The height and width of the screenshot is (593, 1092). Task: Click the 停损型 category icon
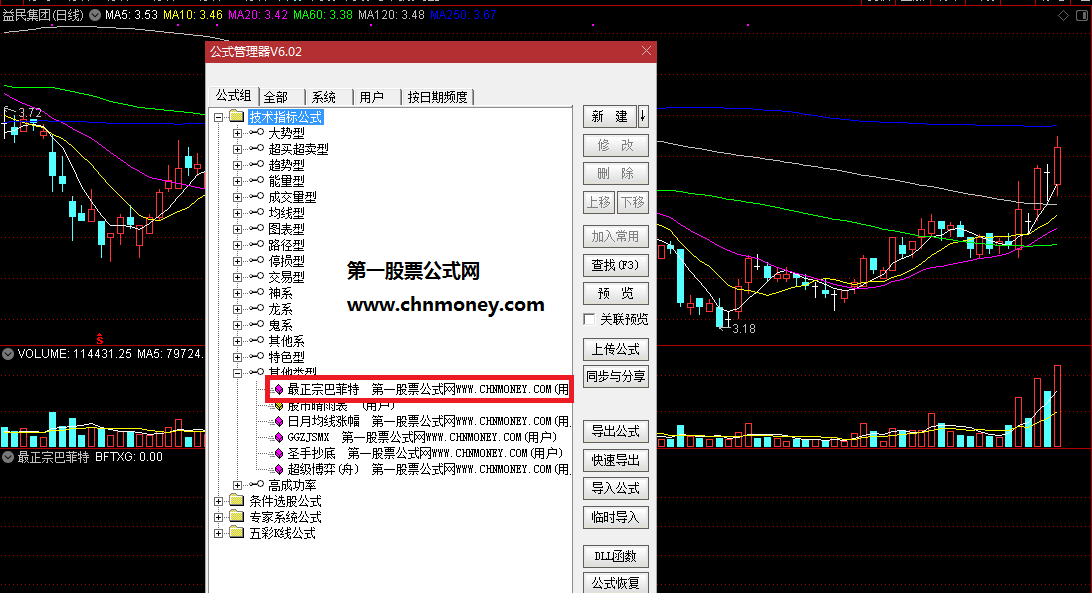pyautogui.click(x=256, y=261)
